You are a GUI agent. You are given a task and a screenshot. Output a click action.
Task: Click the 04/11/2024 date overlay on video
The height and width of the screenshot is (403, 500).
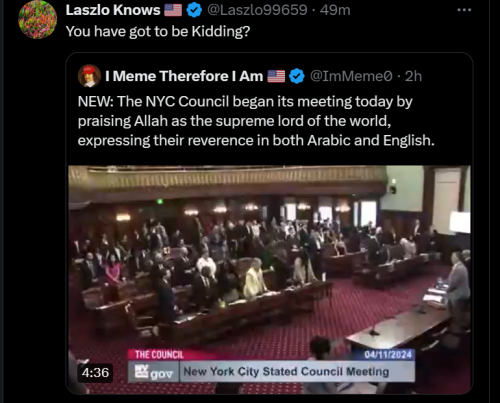(388, 354)
